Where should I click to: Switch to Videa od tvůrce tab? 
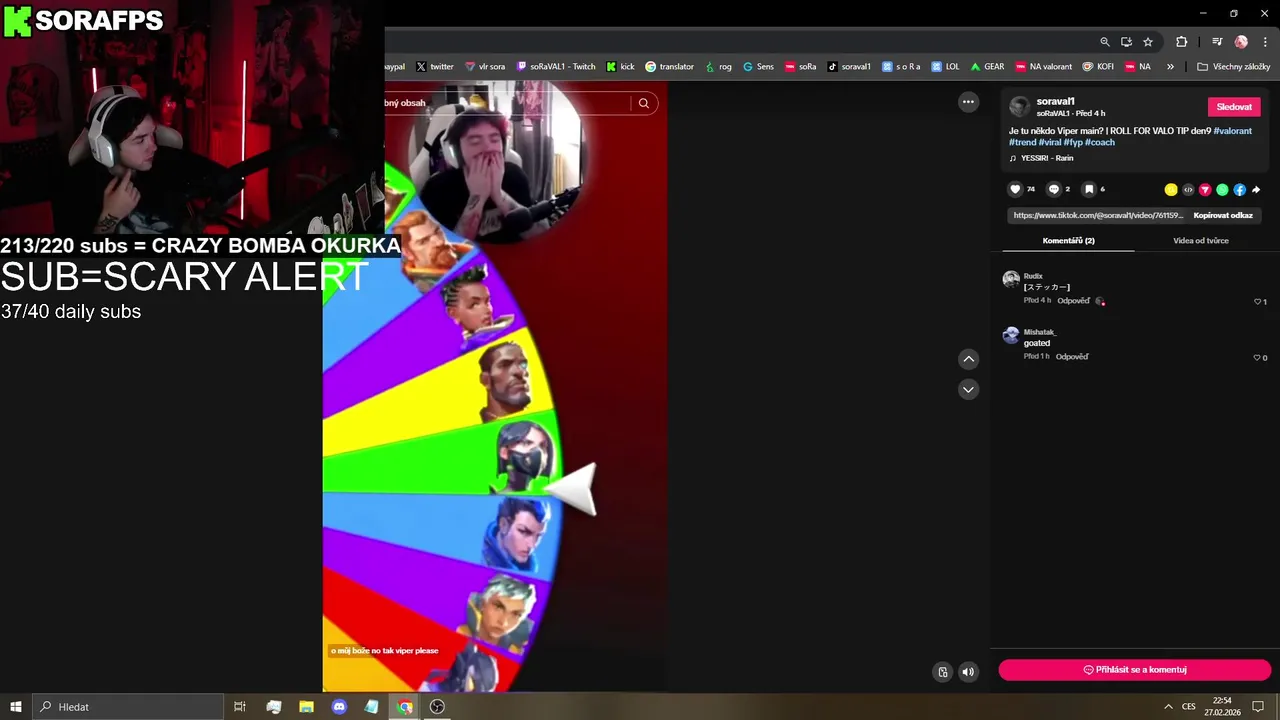tap(1200, 241)
